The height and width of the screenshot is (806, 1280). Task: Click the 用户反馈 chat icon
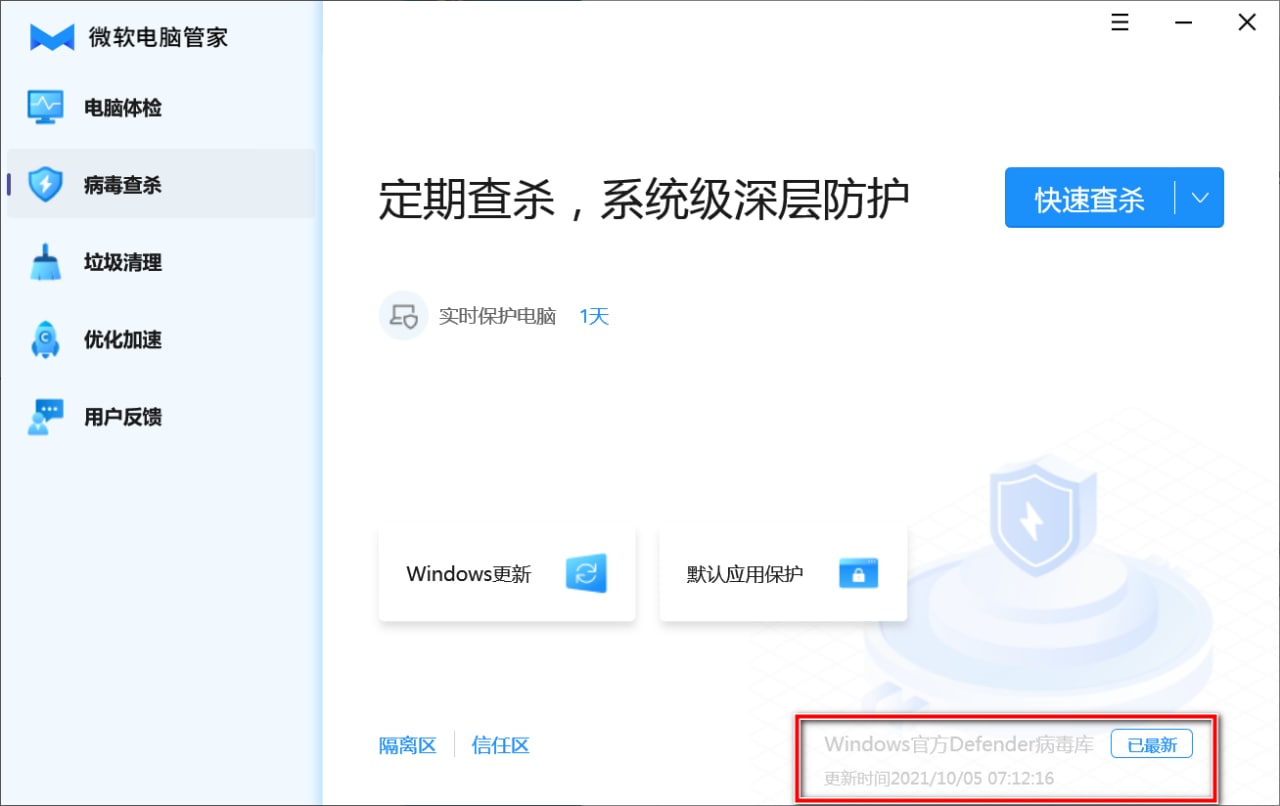click(x=45, y=417)
